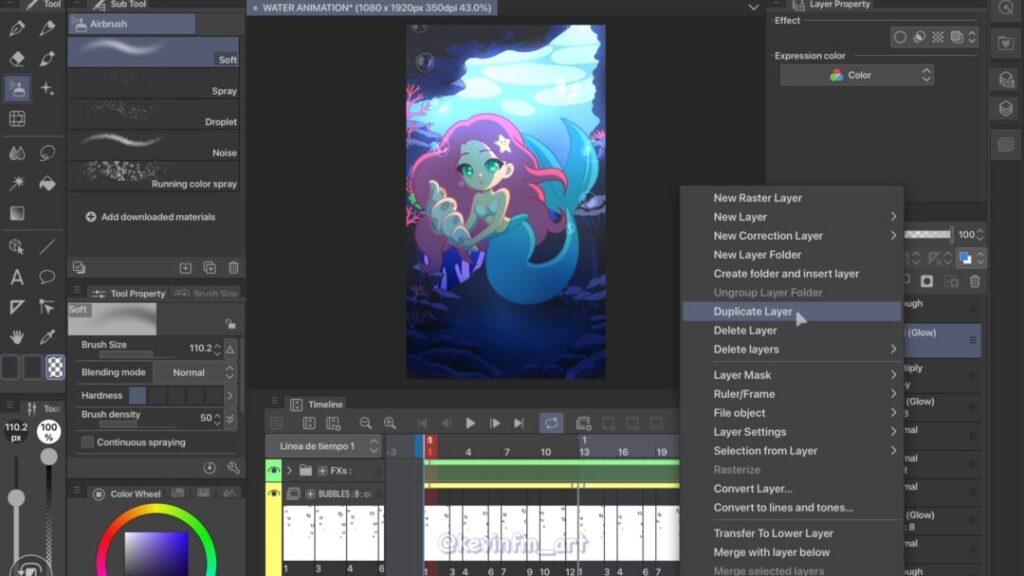Select the Eraser tool
1024x576 pixels.
coord(17,58)
